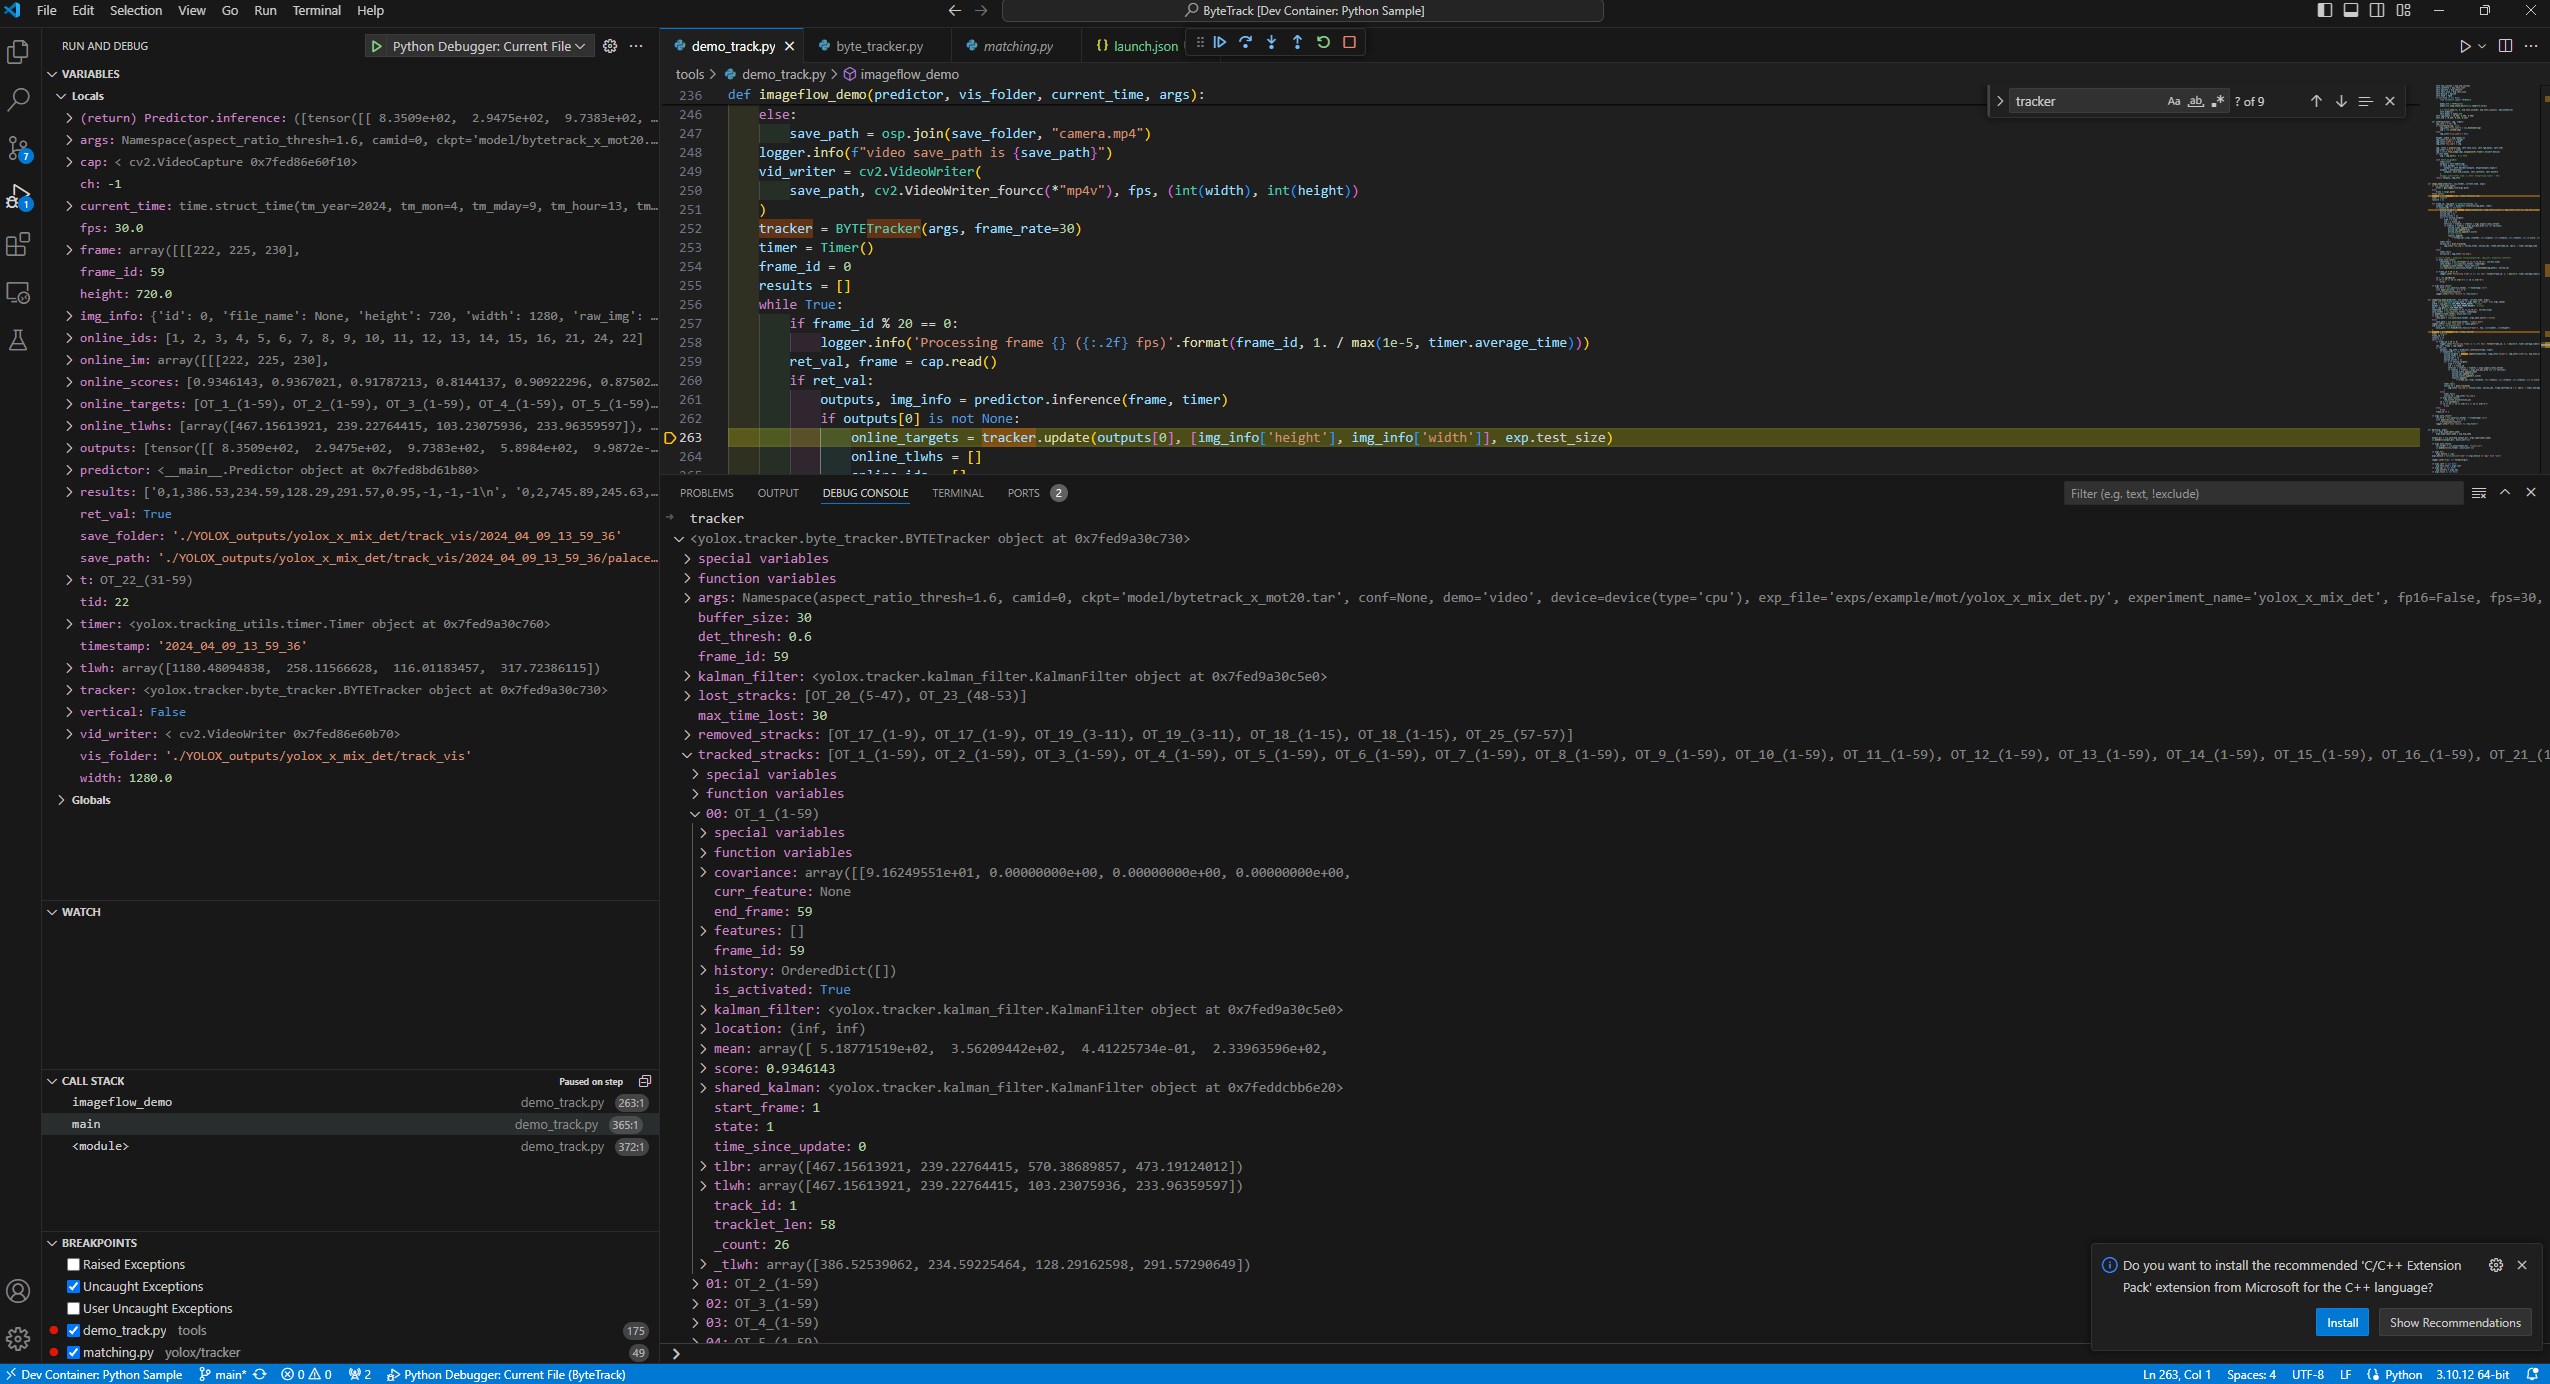Click the debug console filter input

(x=2260, y=493)
